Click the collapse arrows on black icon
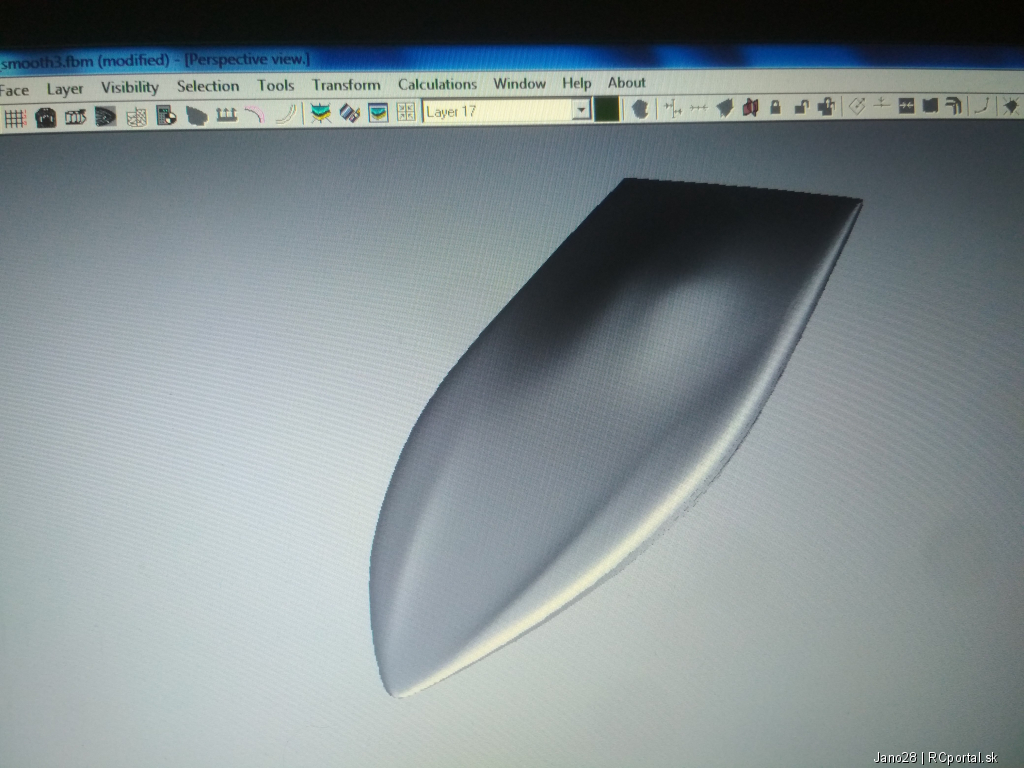The image size is (1024, 768). [x=906, y=105]
